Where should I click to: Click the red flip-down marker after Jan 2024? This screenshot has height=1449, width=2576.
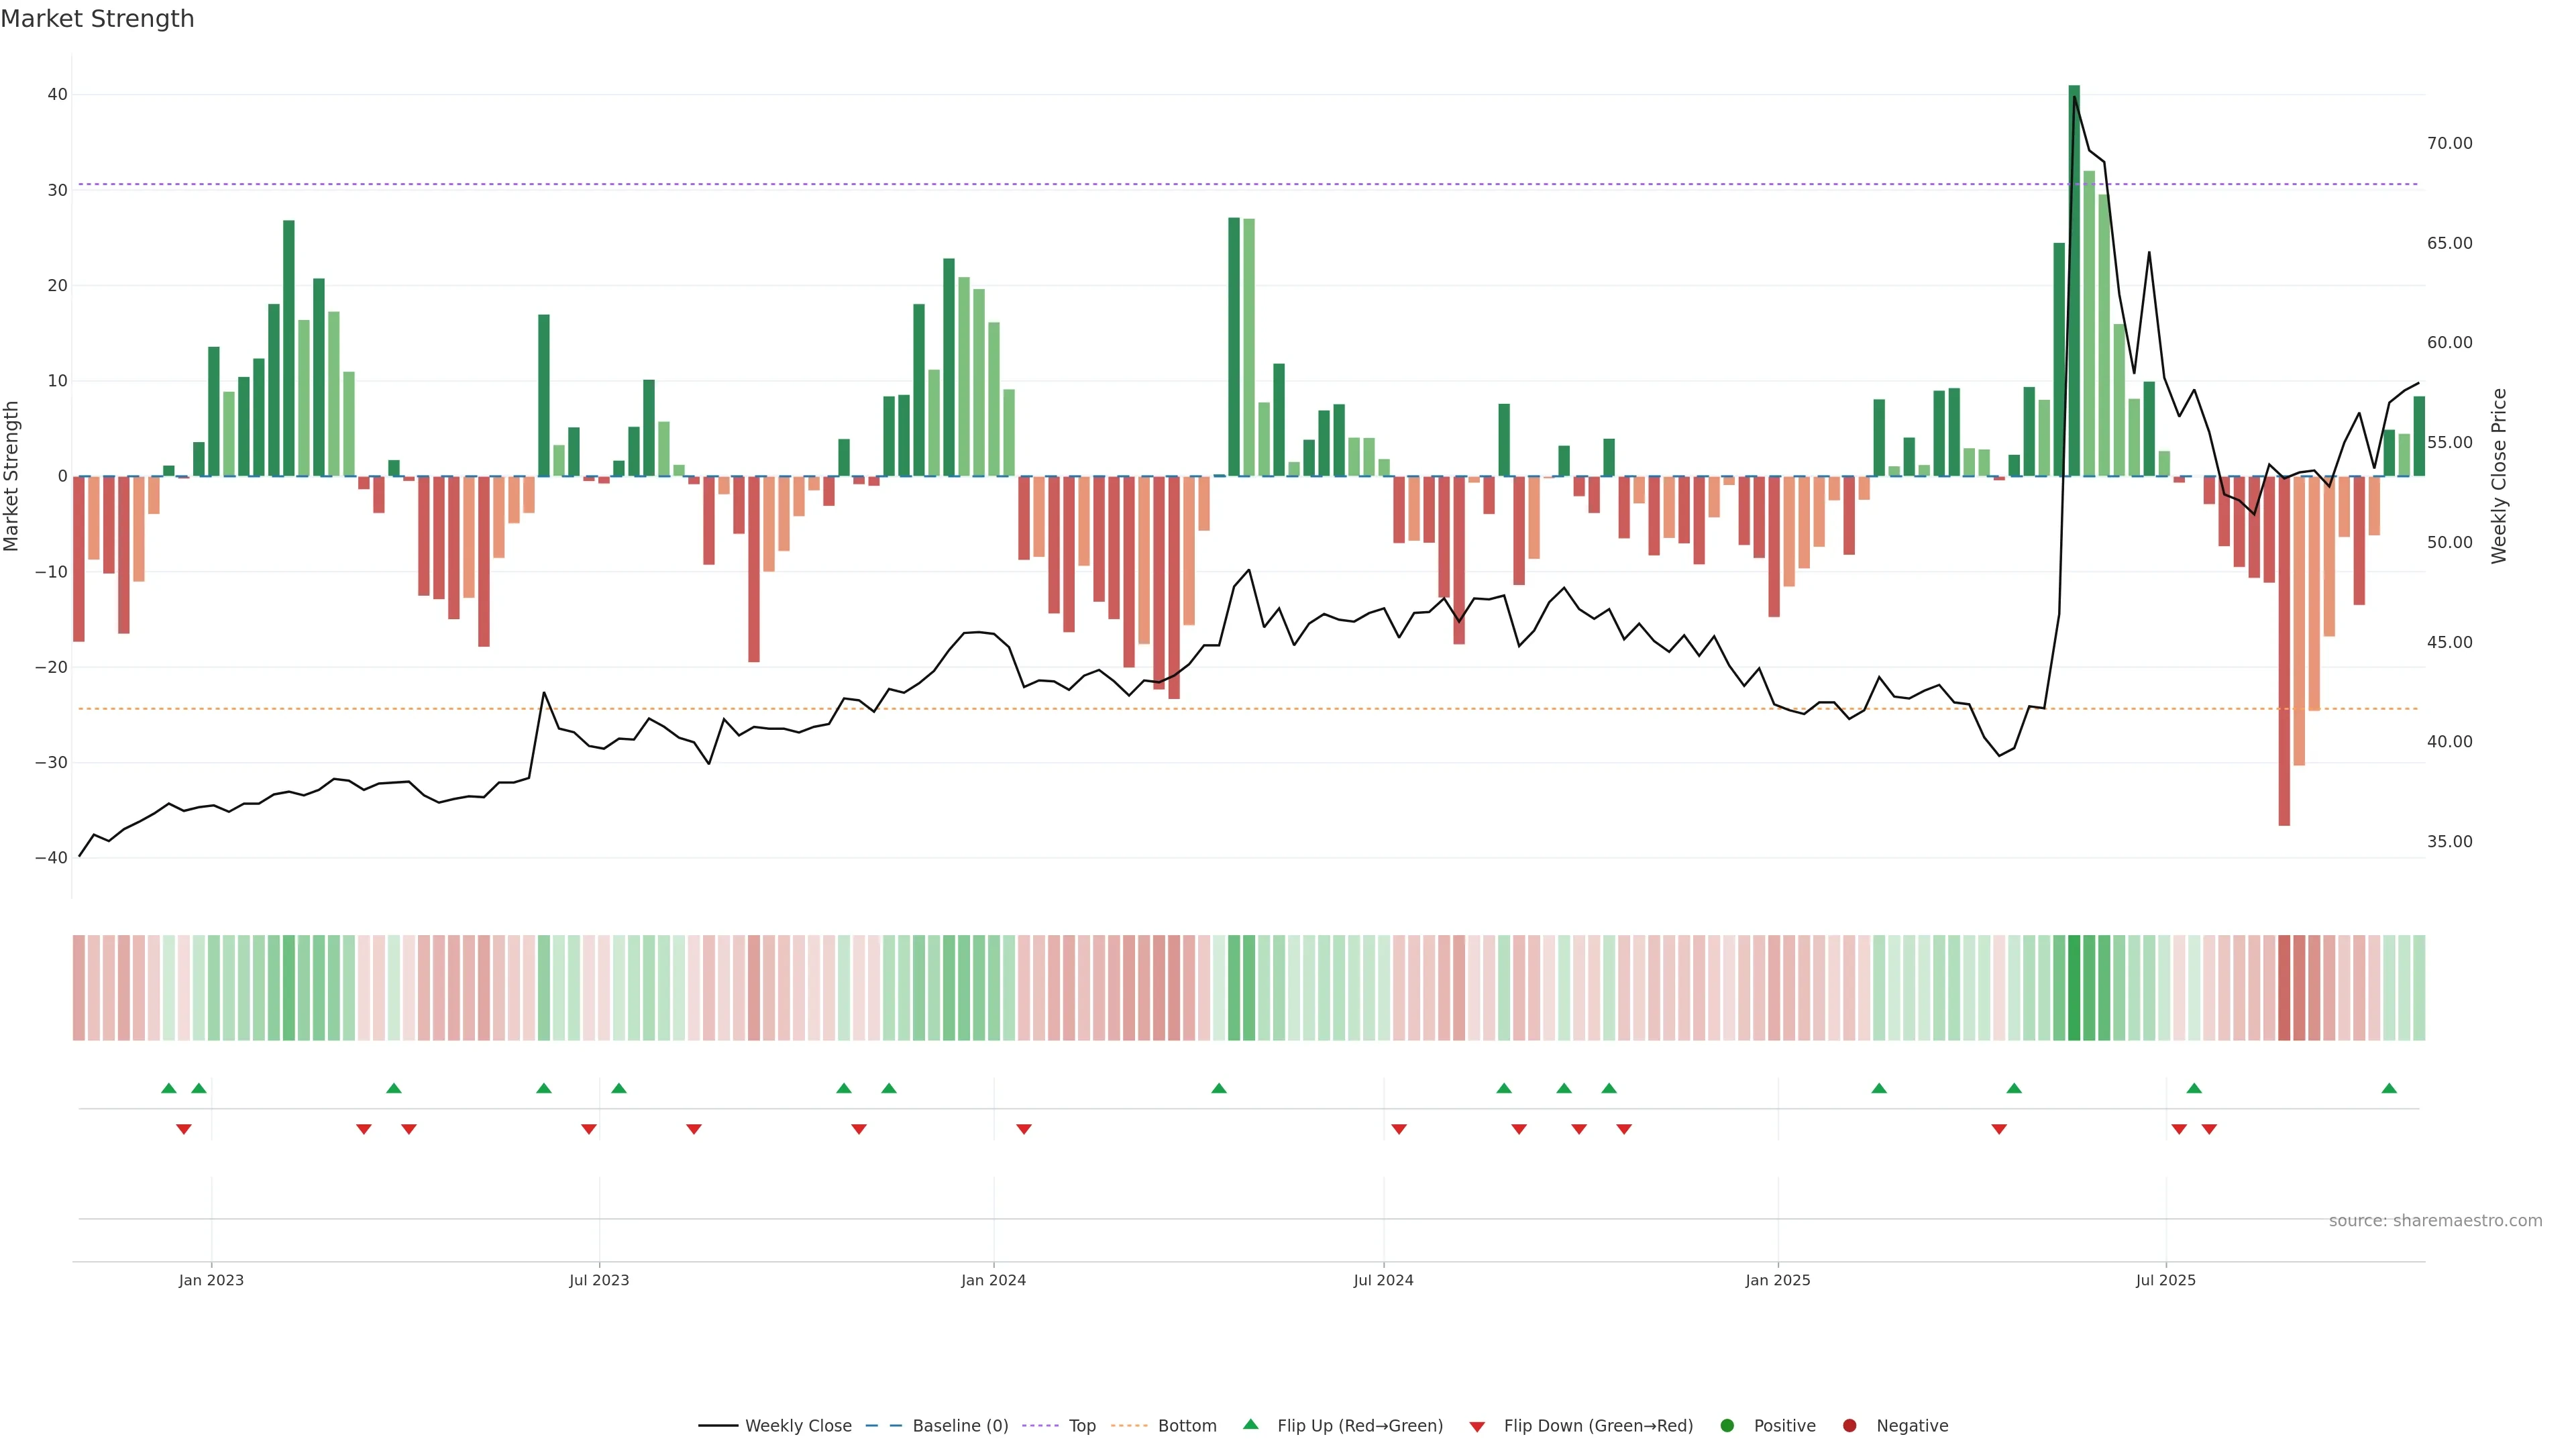[x=1024, y=1129]
